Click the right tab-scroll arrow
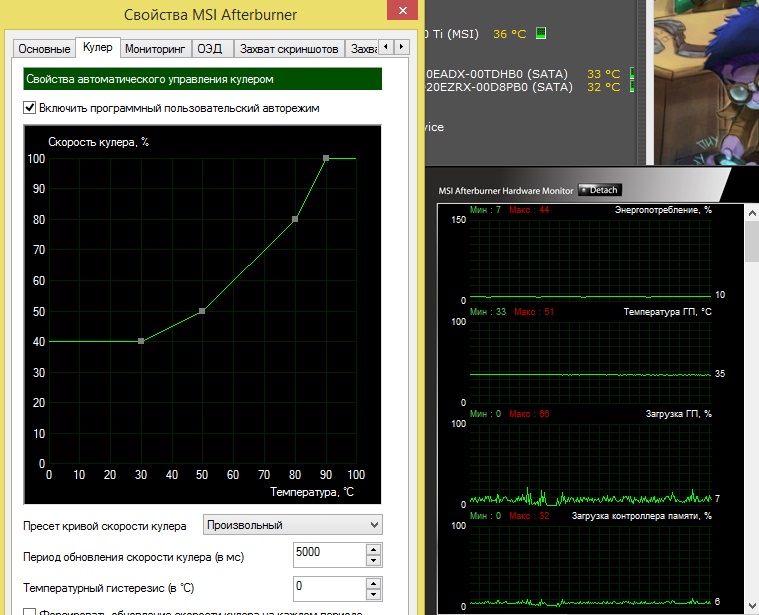759x615 pixels. click(401, 47)
